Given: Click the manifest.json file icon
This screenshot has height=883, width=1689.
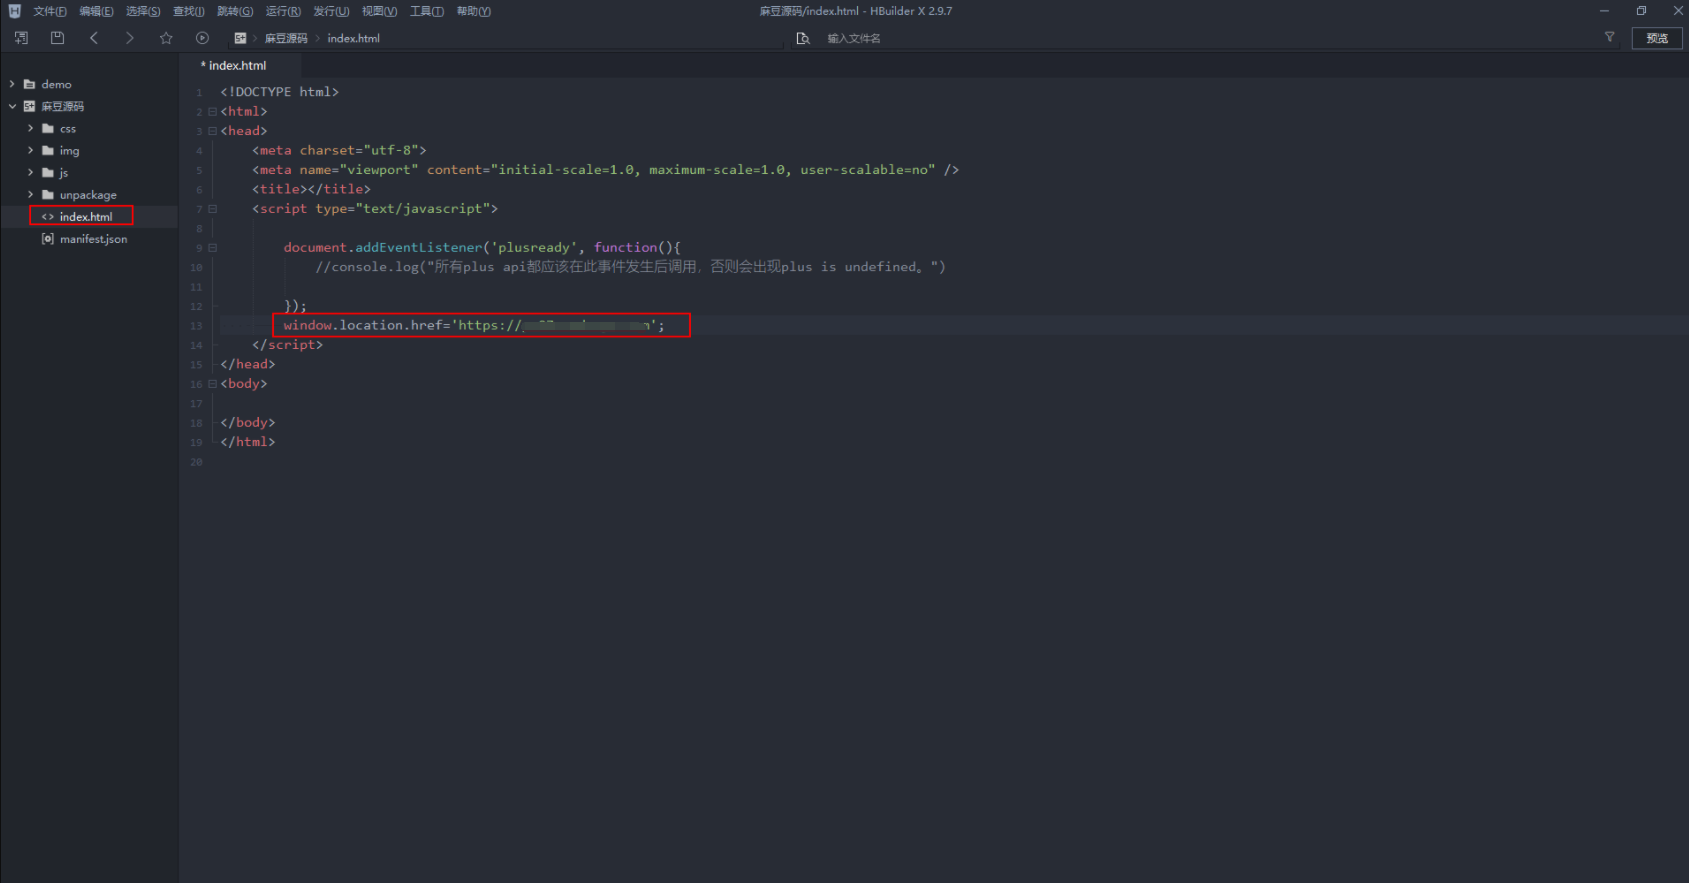Looking at the screenshot, I should click(48, 238).
